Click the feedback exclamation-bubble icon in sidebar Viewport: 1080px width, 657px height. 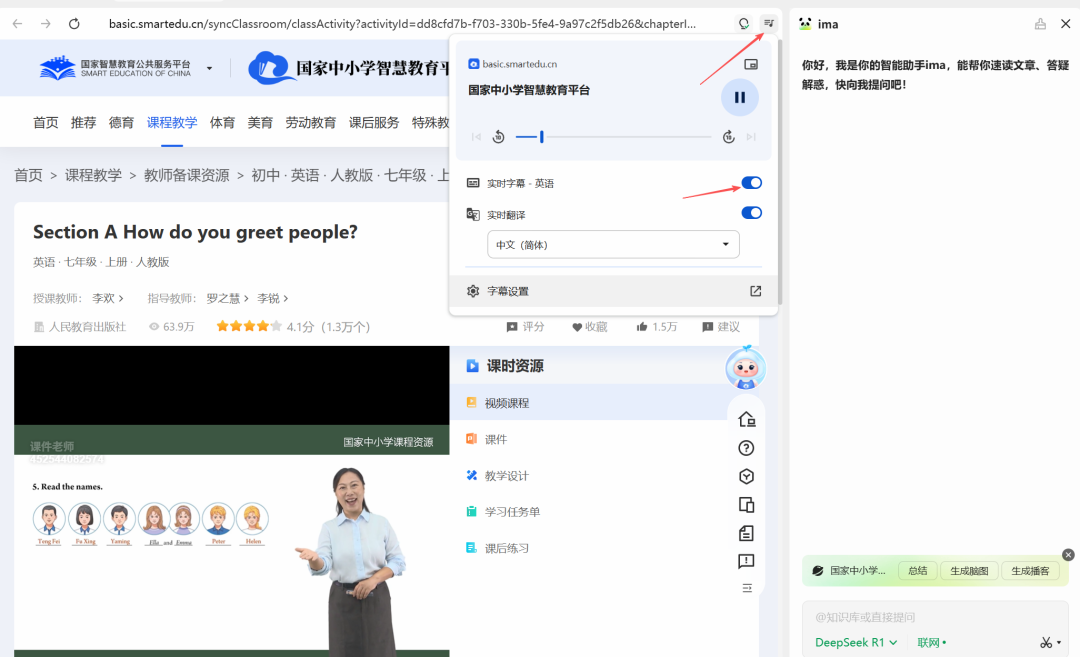[746, 562]
